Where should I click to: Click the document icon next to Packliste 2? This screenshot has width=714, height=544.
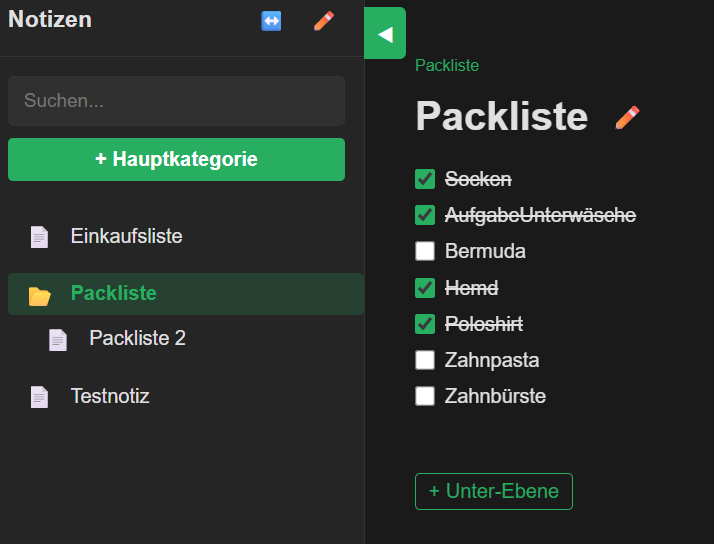coord(58,339)
